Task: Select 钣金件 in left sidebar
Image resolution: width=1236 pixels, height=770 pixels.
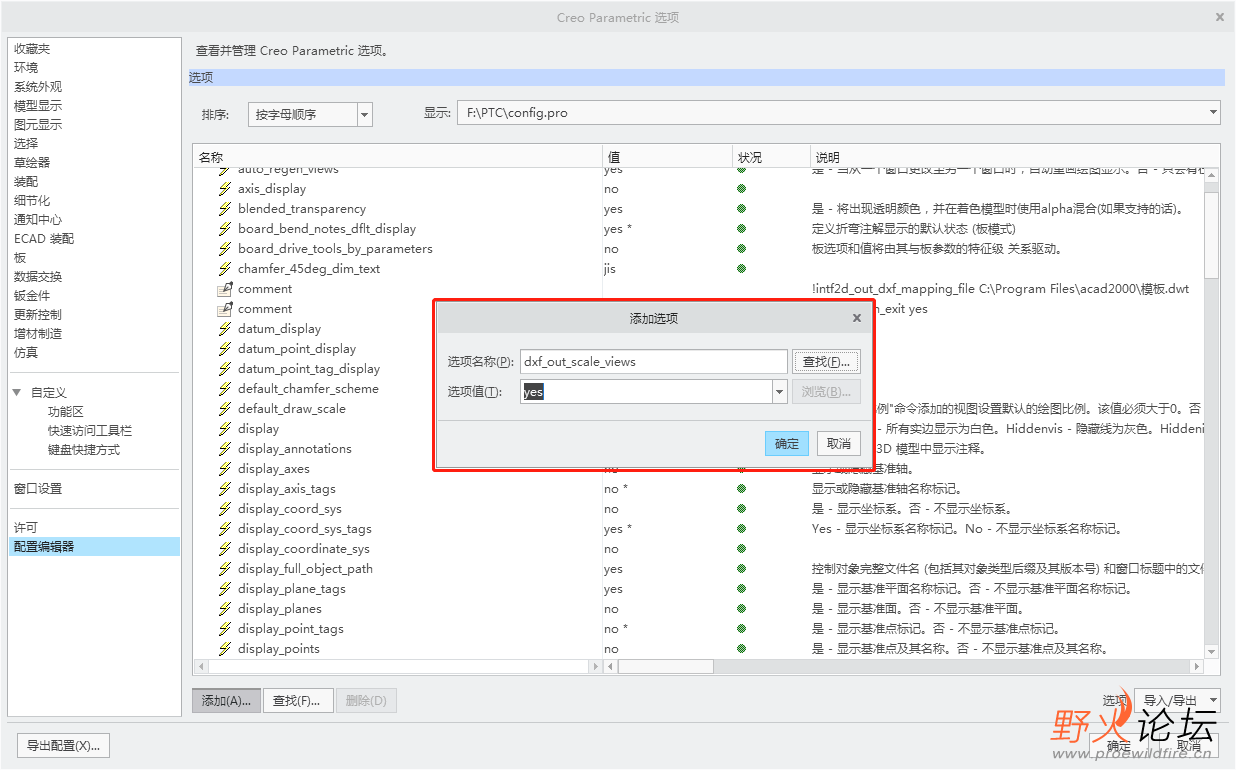Action: [32, 296]
